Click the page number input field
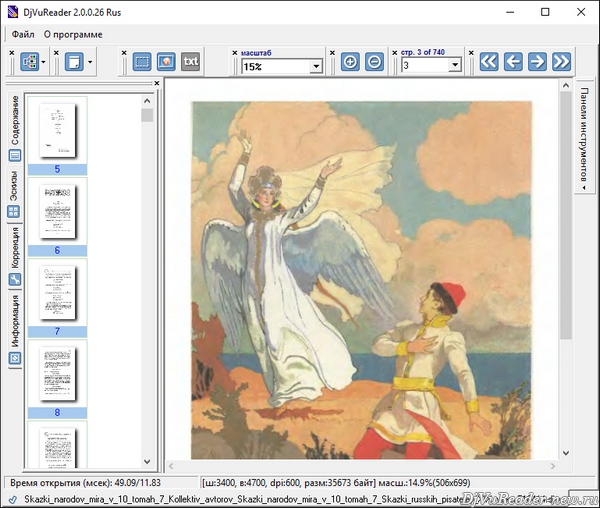Screen dimensions: 600x508 (425, 65)
